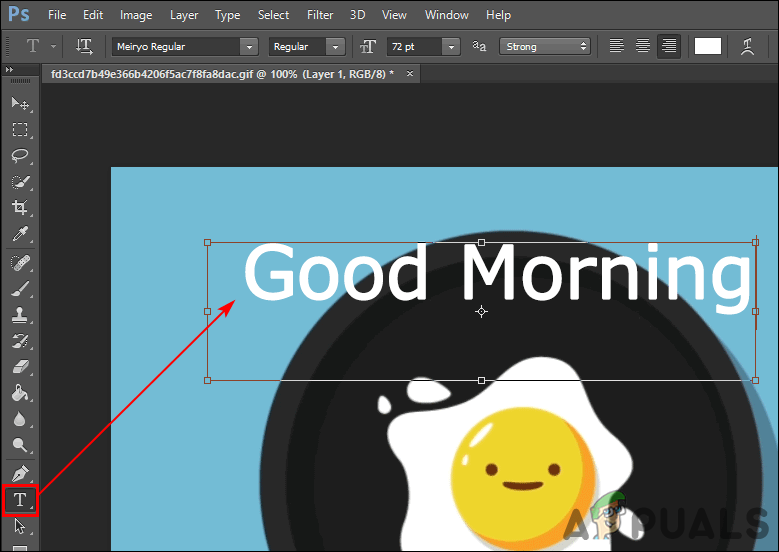The width and height of the screenshot is (779, 552).
Task: Click the white text color swatch
Action: coord(707,46)
